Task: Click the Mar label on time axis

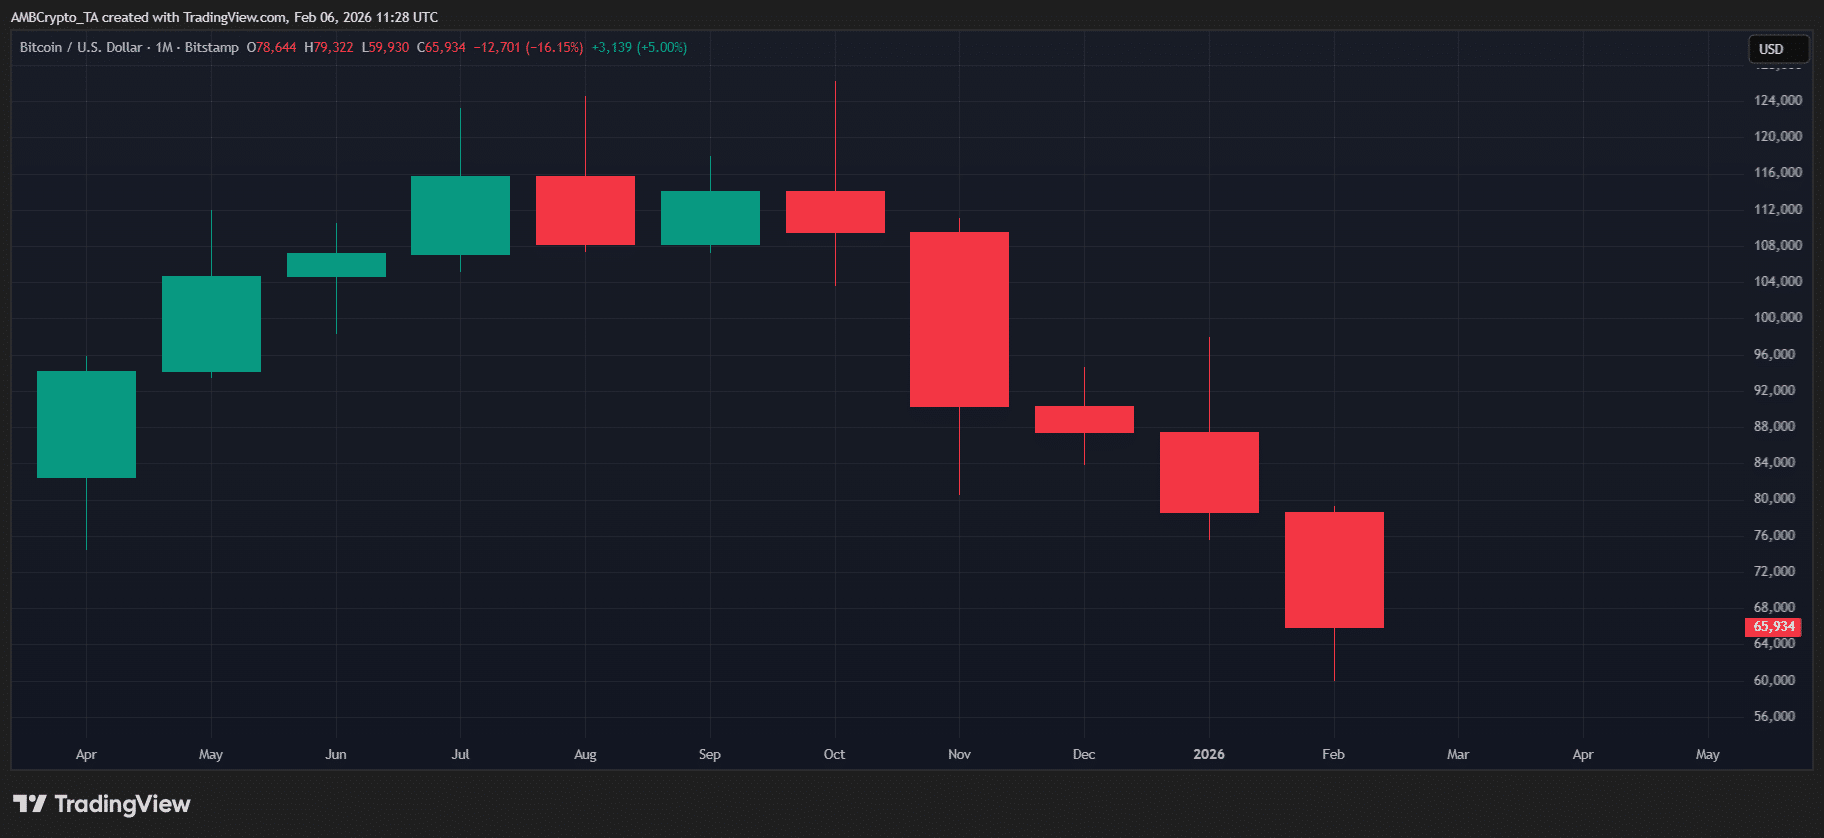Action: (1458, 754)
